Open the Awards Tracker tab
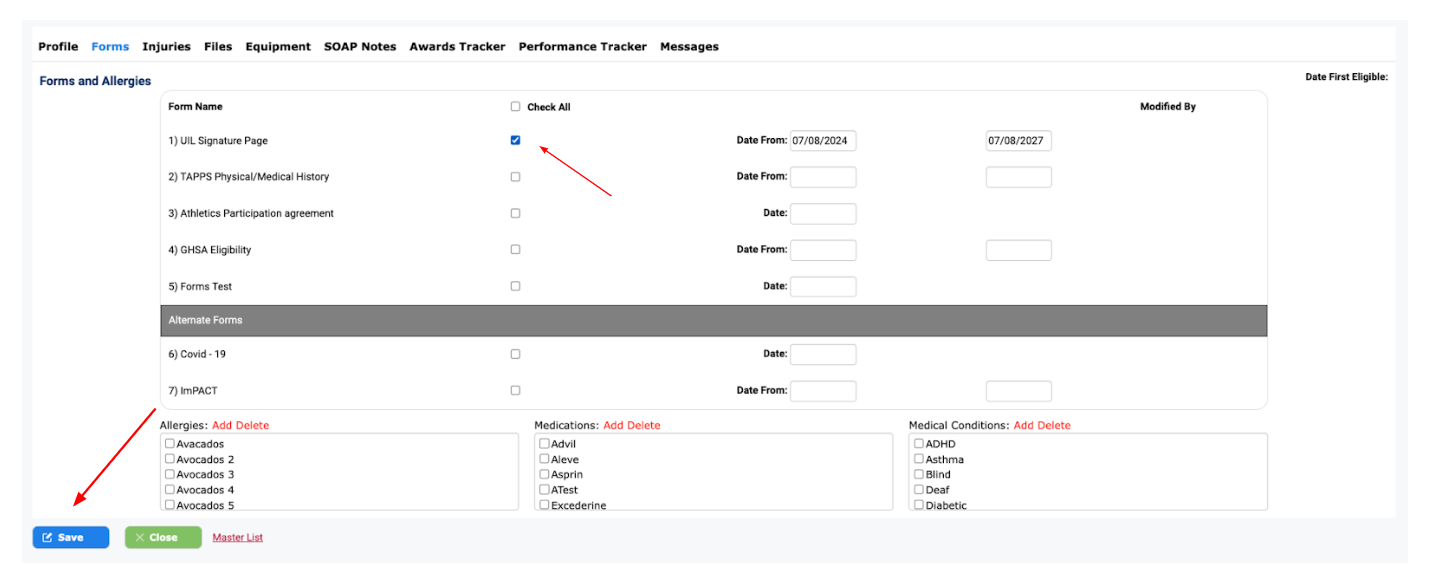 coord(457,47)
